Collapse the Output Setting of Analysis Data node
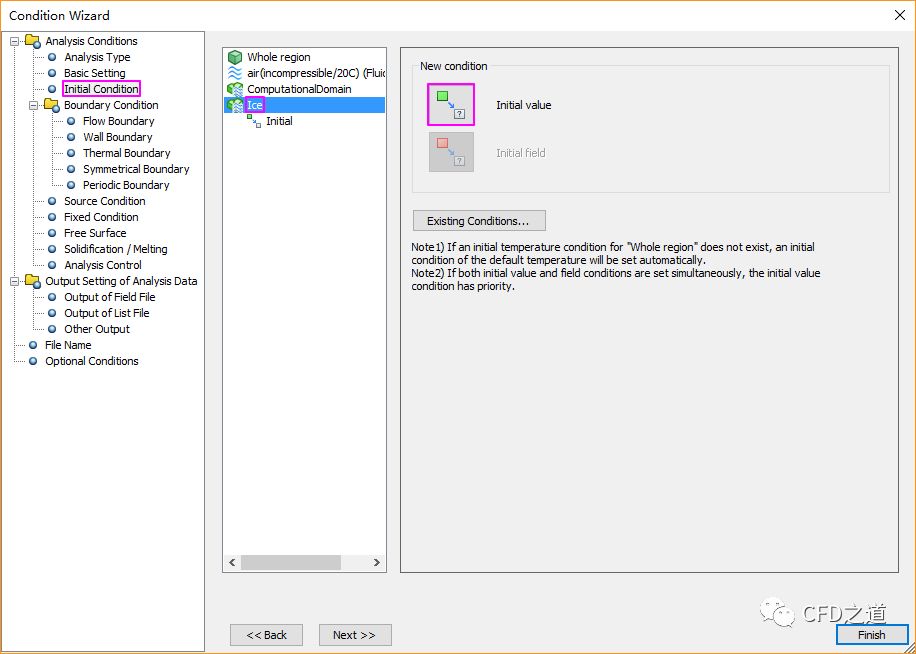The width and height of the screenshot is (916, 654). 15,281
